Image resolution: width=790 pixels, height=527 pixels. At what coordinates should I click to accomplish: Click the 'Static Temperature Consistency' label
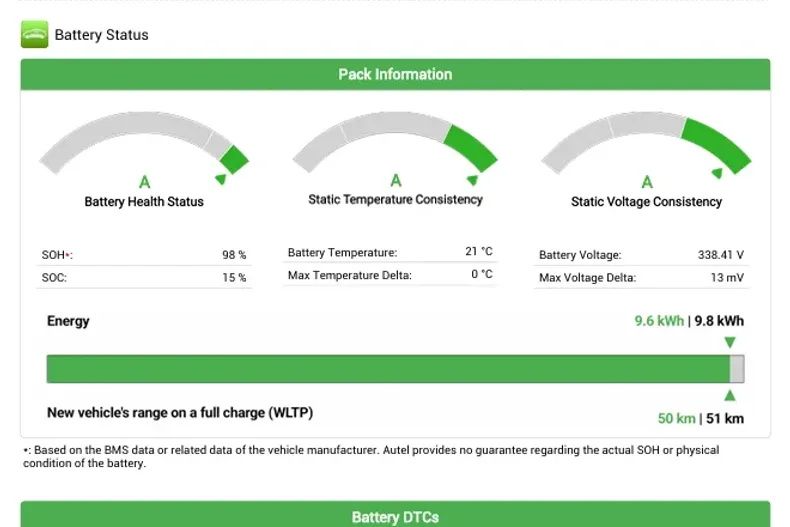click(x=396, y=200)
